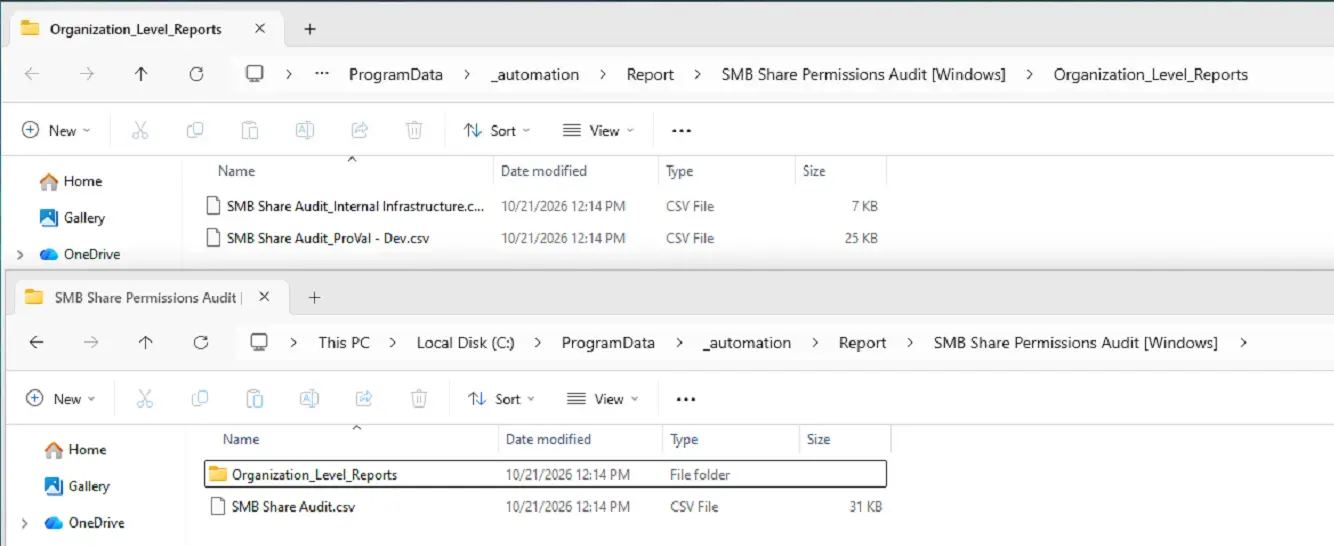The image size is (1334, 546).
Task: Click Delete trash icon in top window toolbar
Action: coord(414,131)
